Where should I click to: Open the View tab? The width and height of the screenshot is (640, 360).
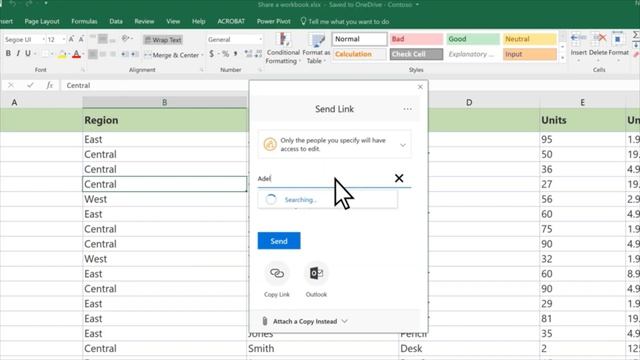tap(173, 21)
